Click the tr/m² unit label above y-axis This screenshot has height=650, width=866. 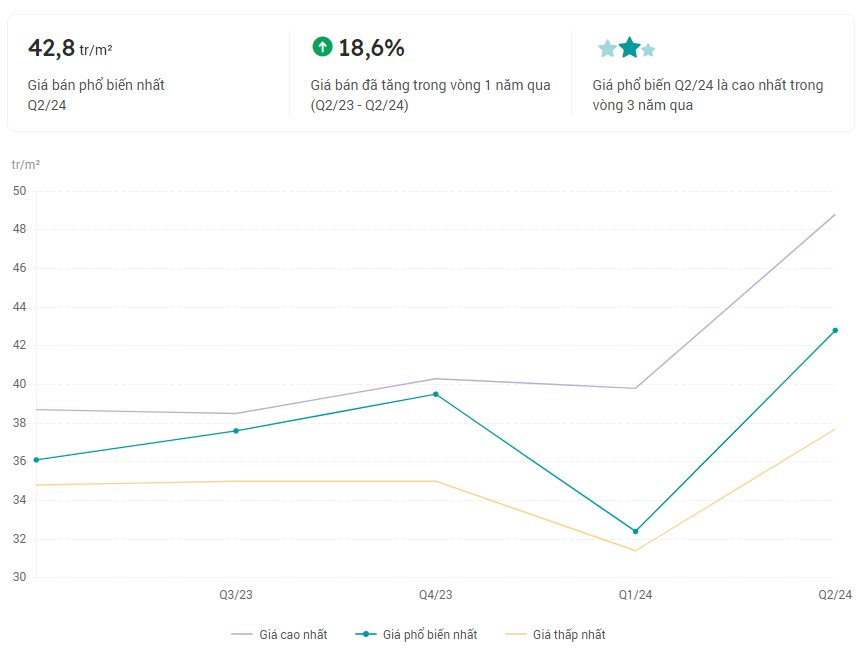[26, 164]
